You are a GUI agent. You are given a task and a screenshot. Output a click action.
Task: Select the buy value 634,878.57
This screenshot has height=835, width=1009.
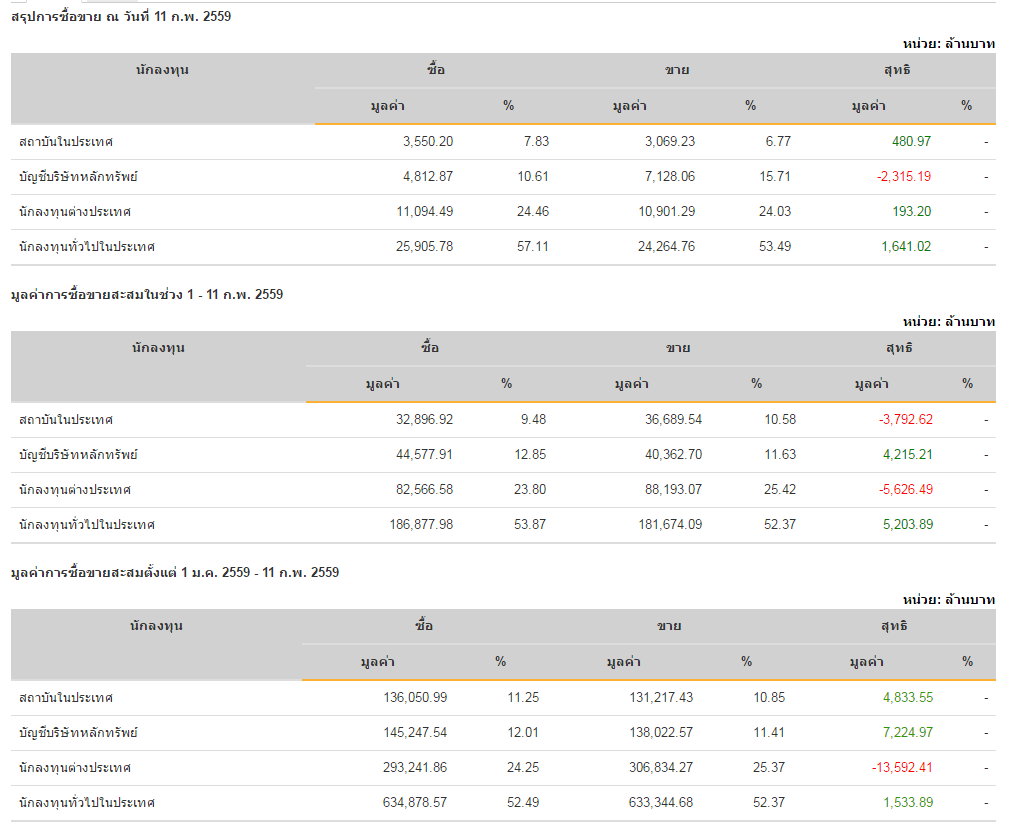415,803
